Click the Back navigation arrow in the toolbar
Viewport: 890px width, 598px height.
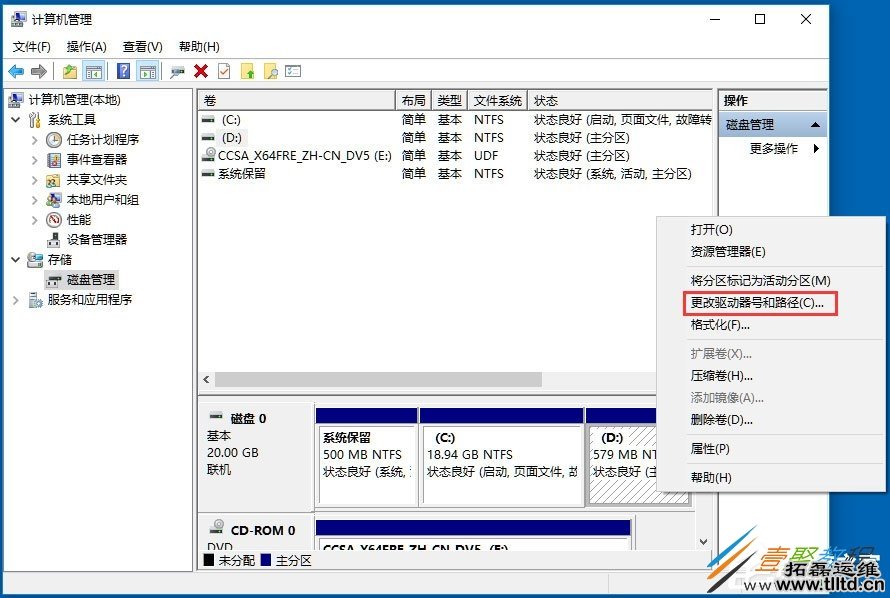(16, 71)
